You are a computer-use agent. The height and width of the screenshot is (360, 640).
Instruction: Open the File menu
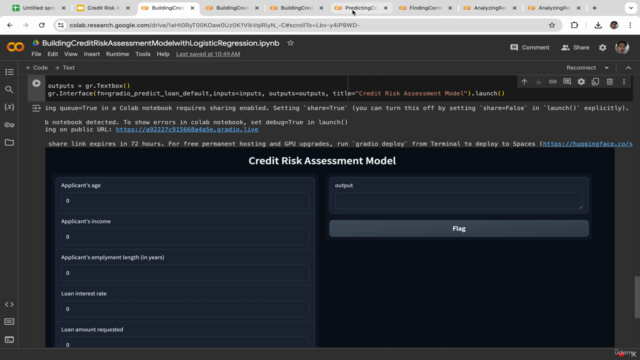click(36, 54)
